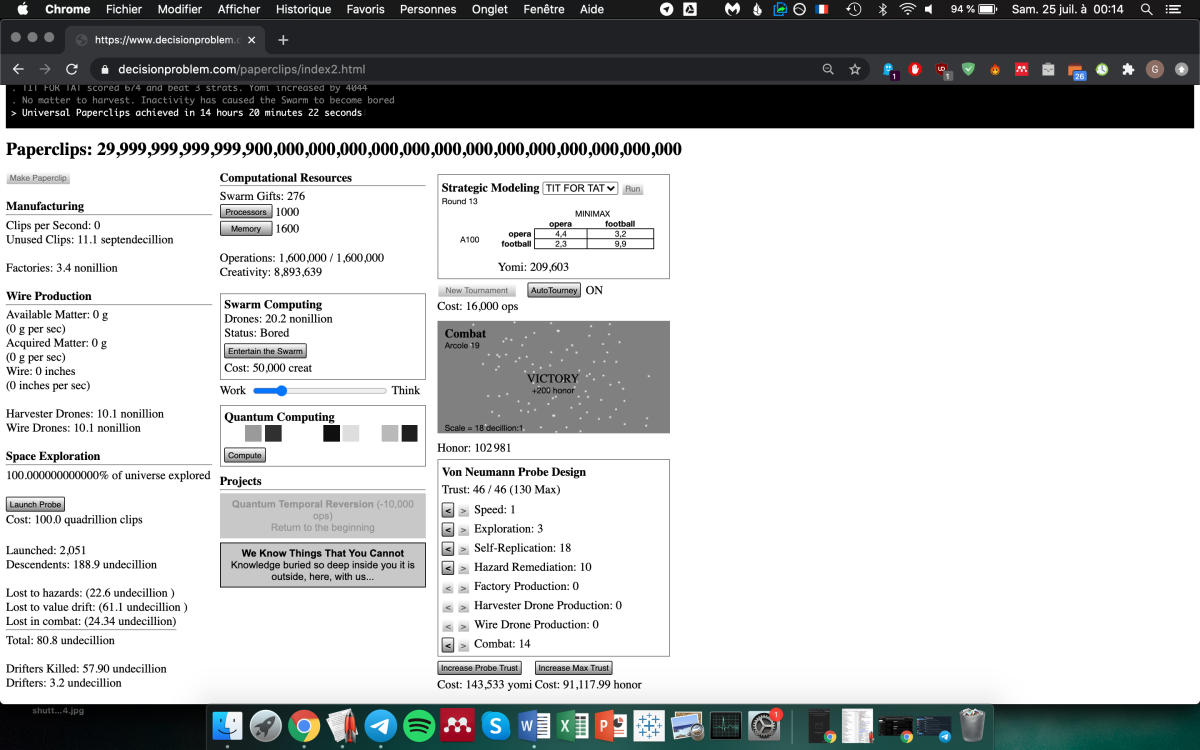Disable the AutoTourney option
The image size is (1200, 750).
(553, 290)
